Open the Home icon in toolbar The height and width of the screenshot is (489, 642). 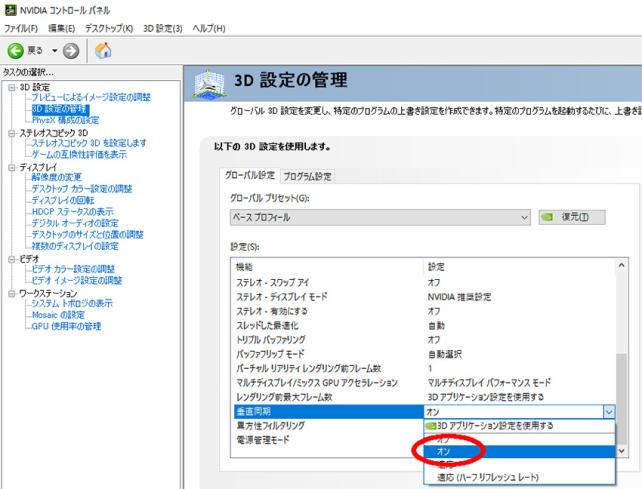tap(103, 51)
